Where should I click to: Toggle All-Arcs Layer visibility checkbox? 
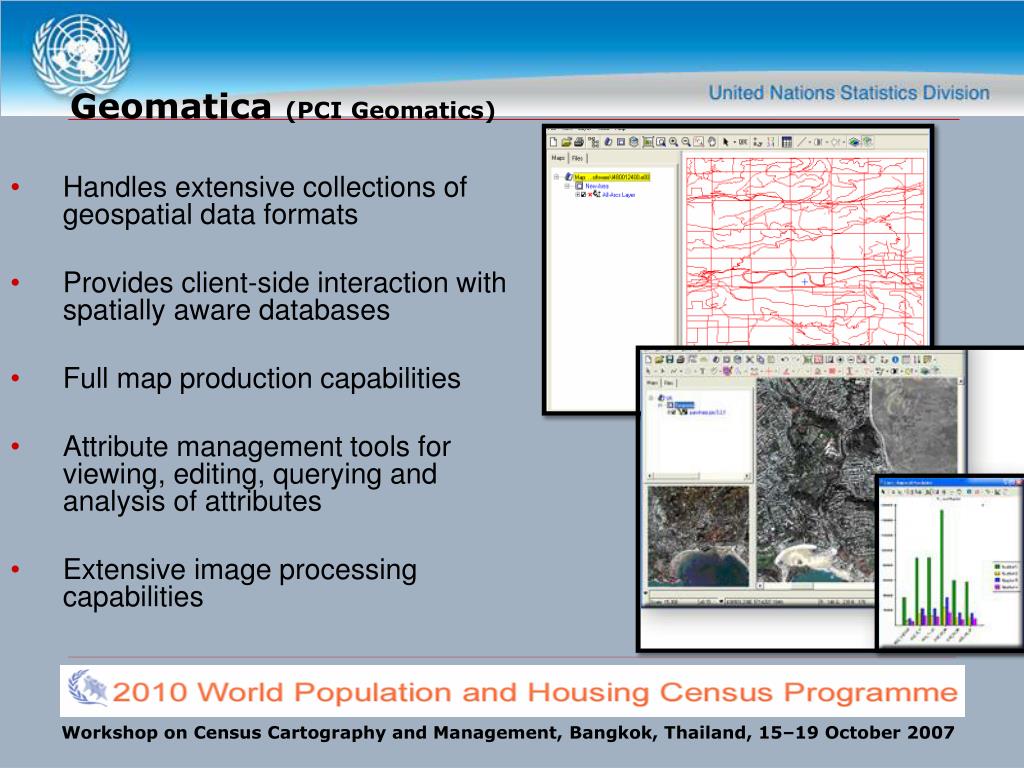(x=583, y=195)
